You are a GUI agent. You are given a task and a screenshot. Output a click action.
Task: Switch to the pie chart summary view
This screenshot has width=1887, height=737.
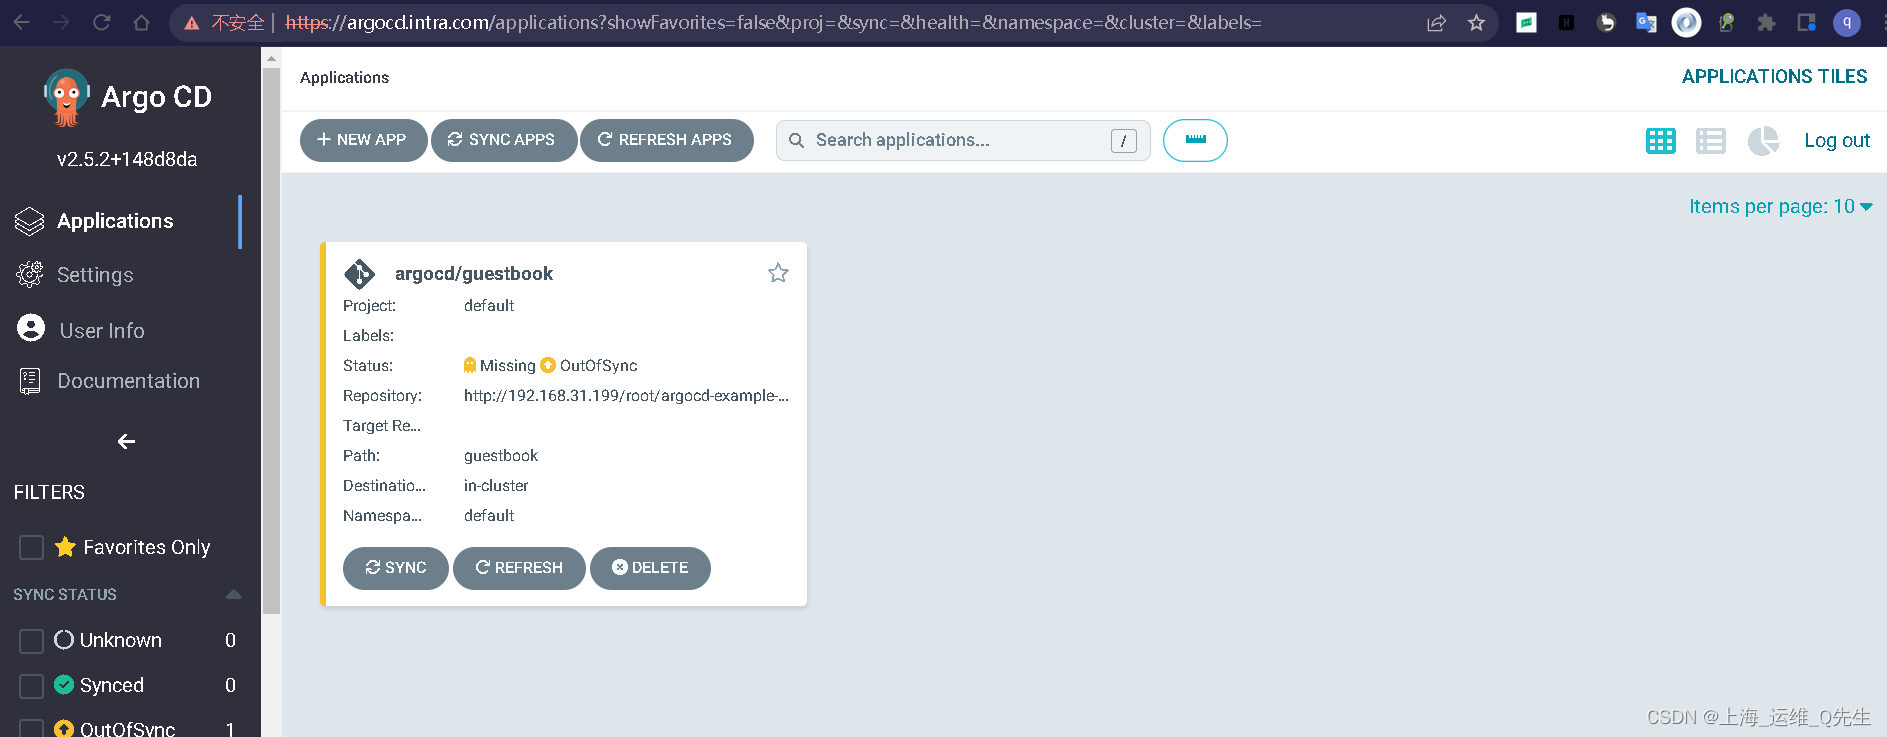[x=1763, y=141]
